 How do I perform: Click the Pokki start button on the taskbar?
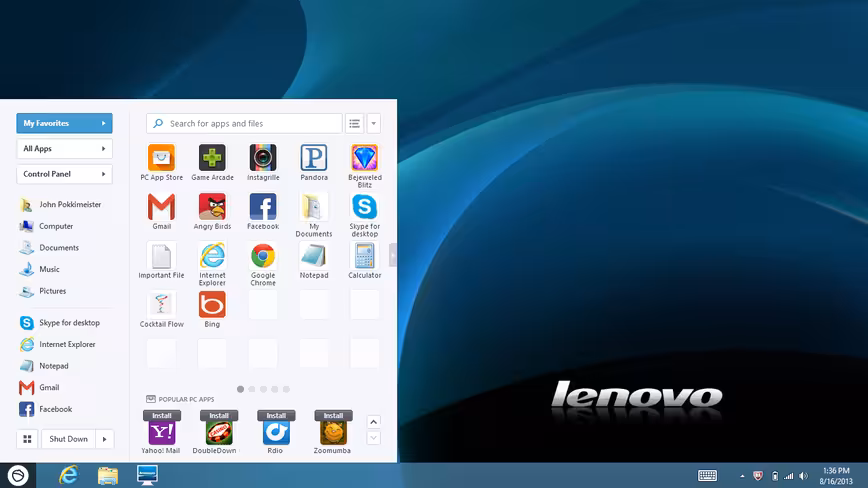(18, 475)
